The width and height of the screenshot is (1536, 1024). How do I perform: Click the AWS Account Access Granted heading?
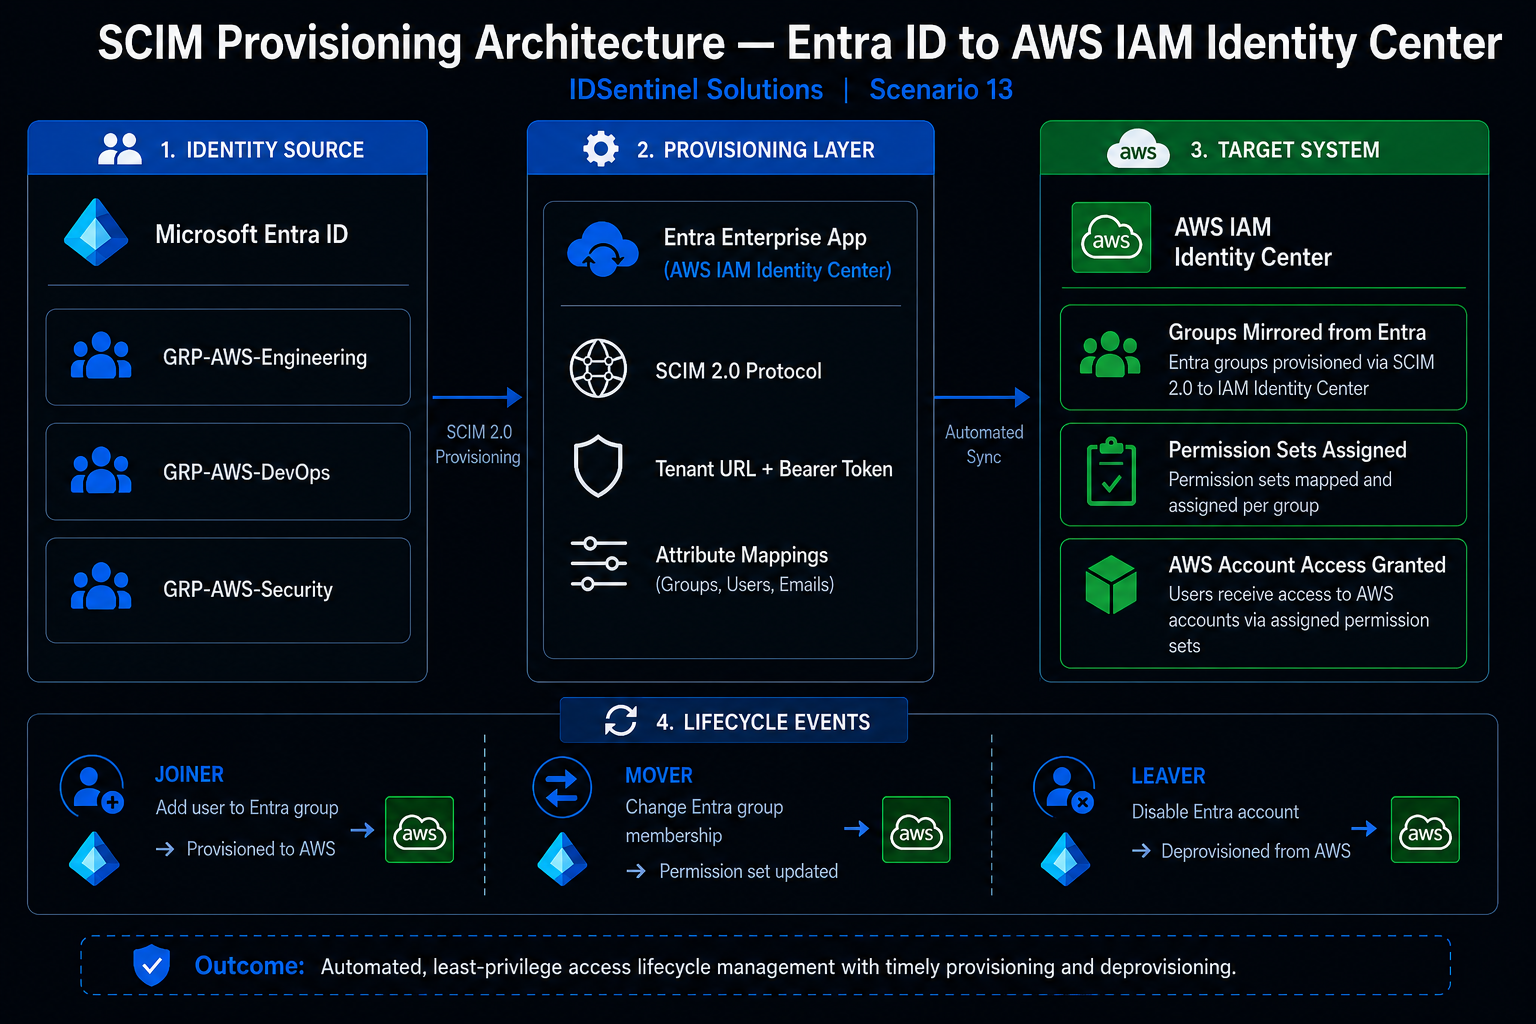(1307, 565)
